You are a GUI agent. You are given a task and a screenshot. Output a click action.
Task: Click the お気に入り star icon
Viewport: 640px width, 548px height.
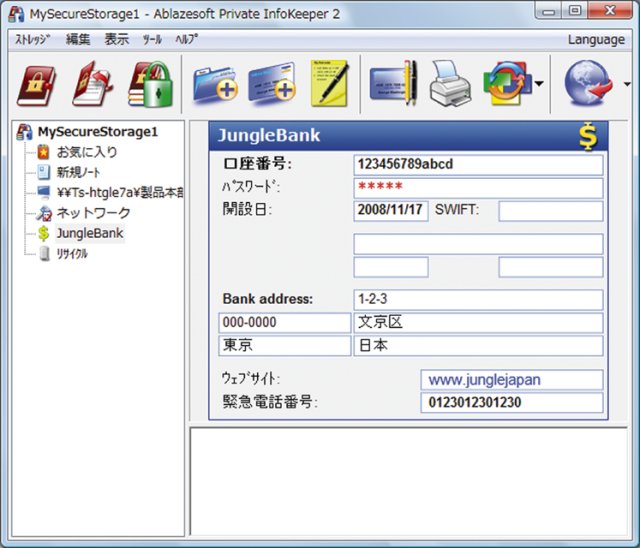click(44, 152)
